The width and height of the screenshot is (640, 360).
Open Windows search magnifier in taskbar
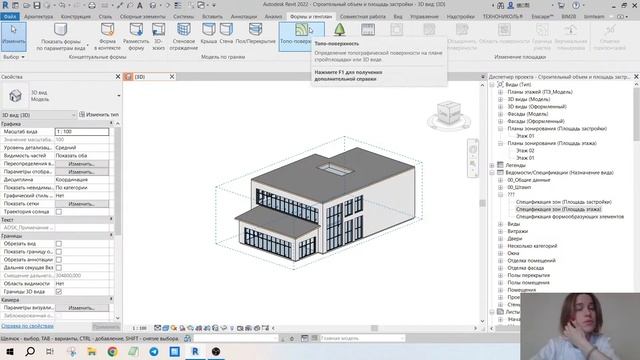pyautogui.click(x=30, y=351)
